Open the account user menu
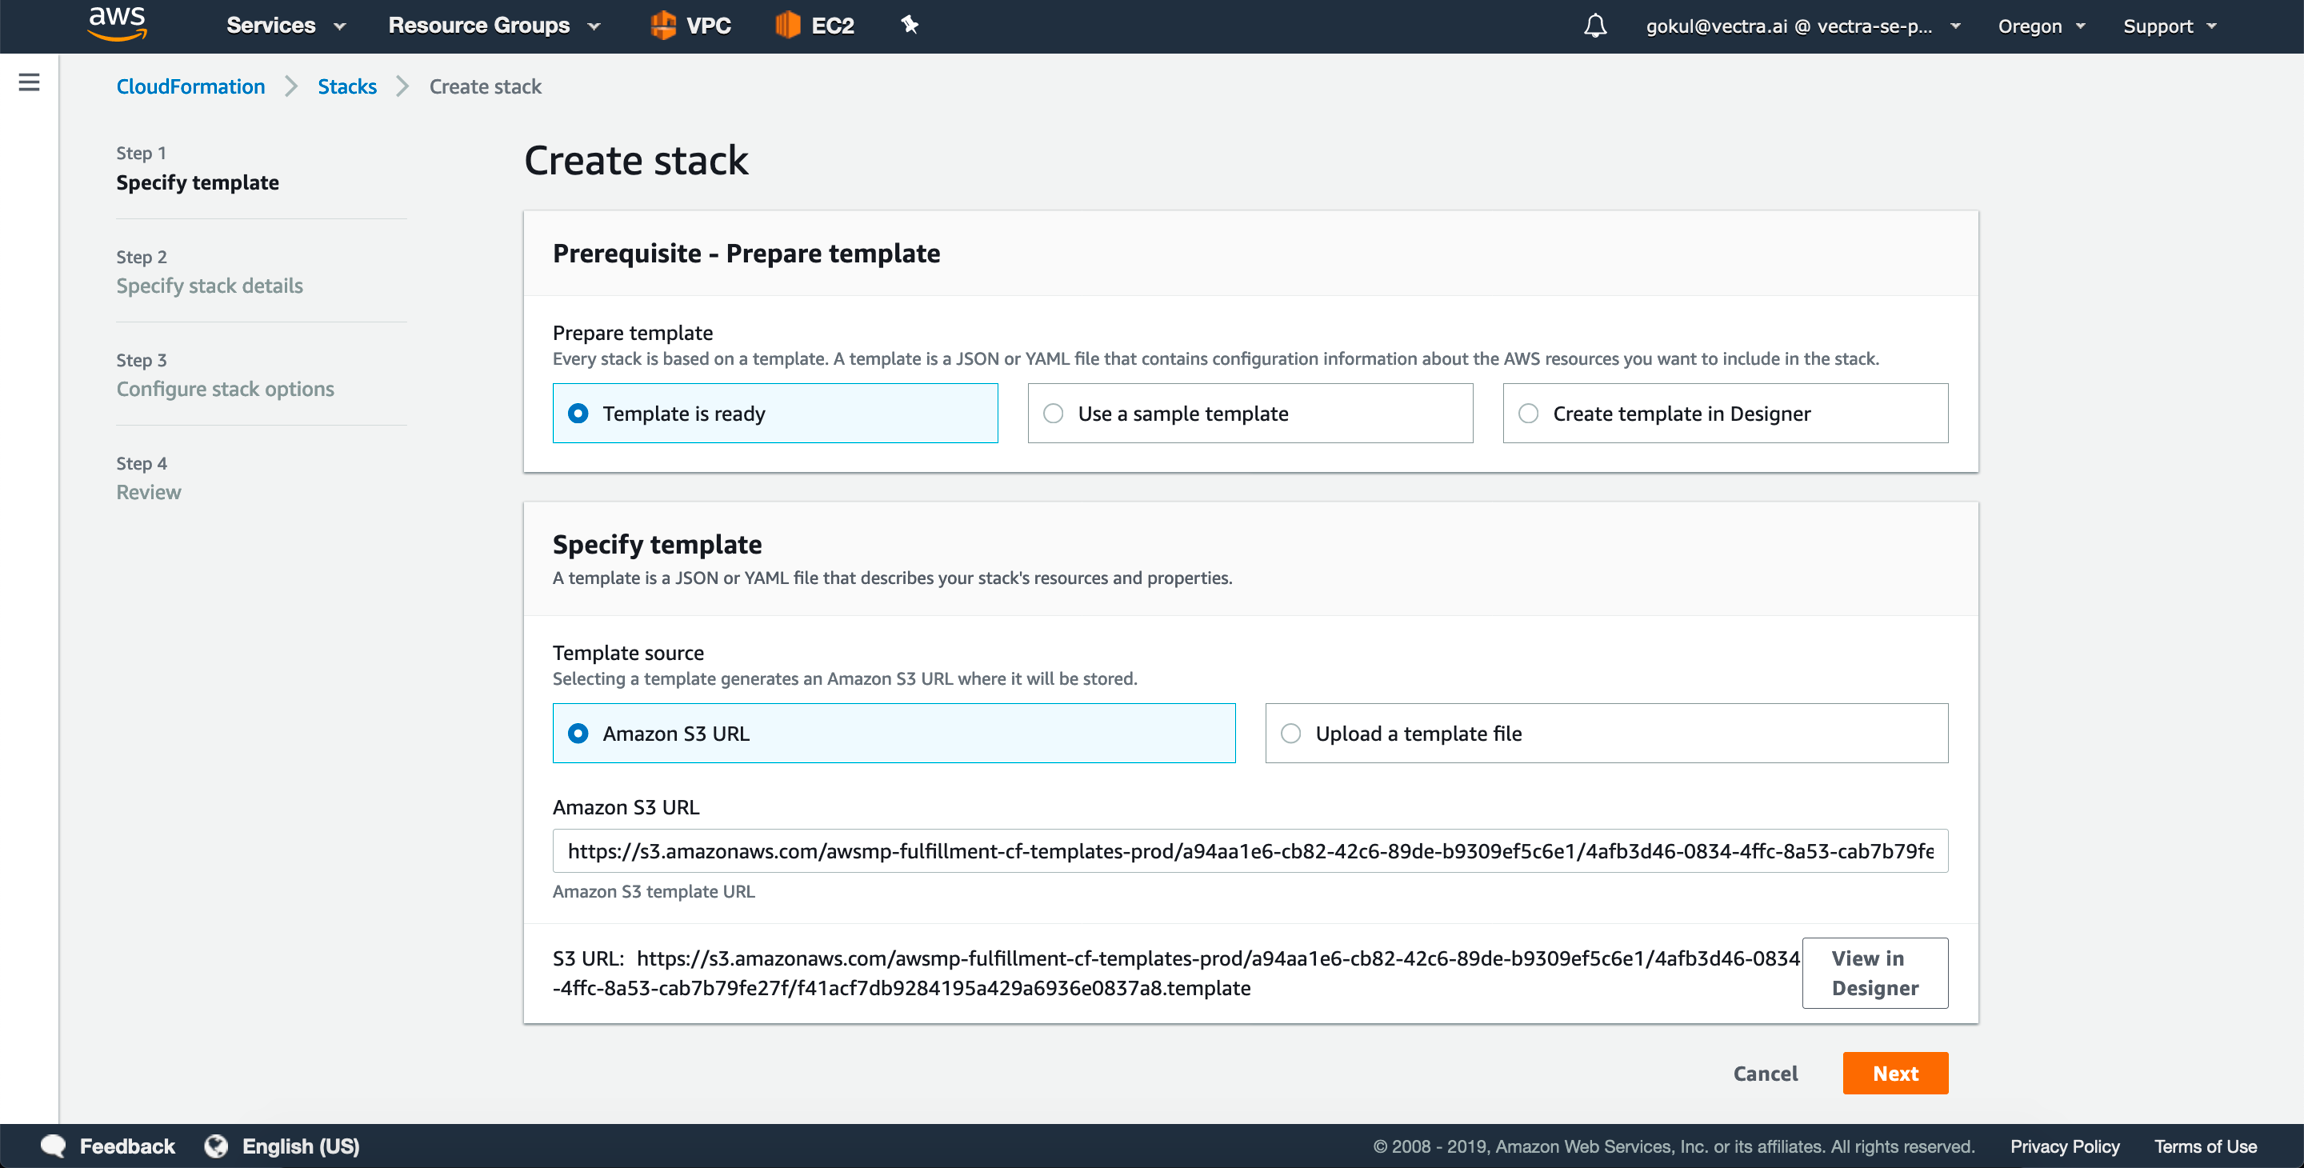This screenshot has width=2304, height=1168. pos(1802,26)
